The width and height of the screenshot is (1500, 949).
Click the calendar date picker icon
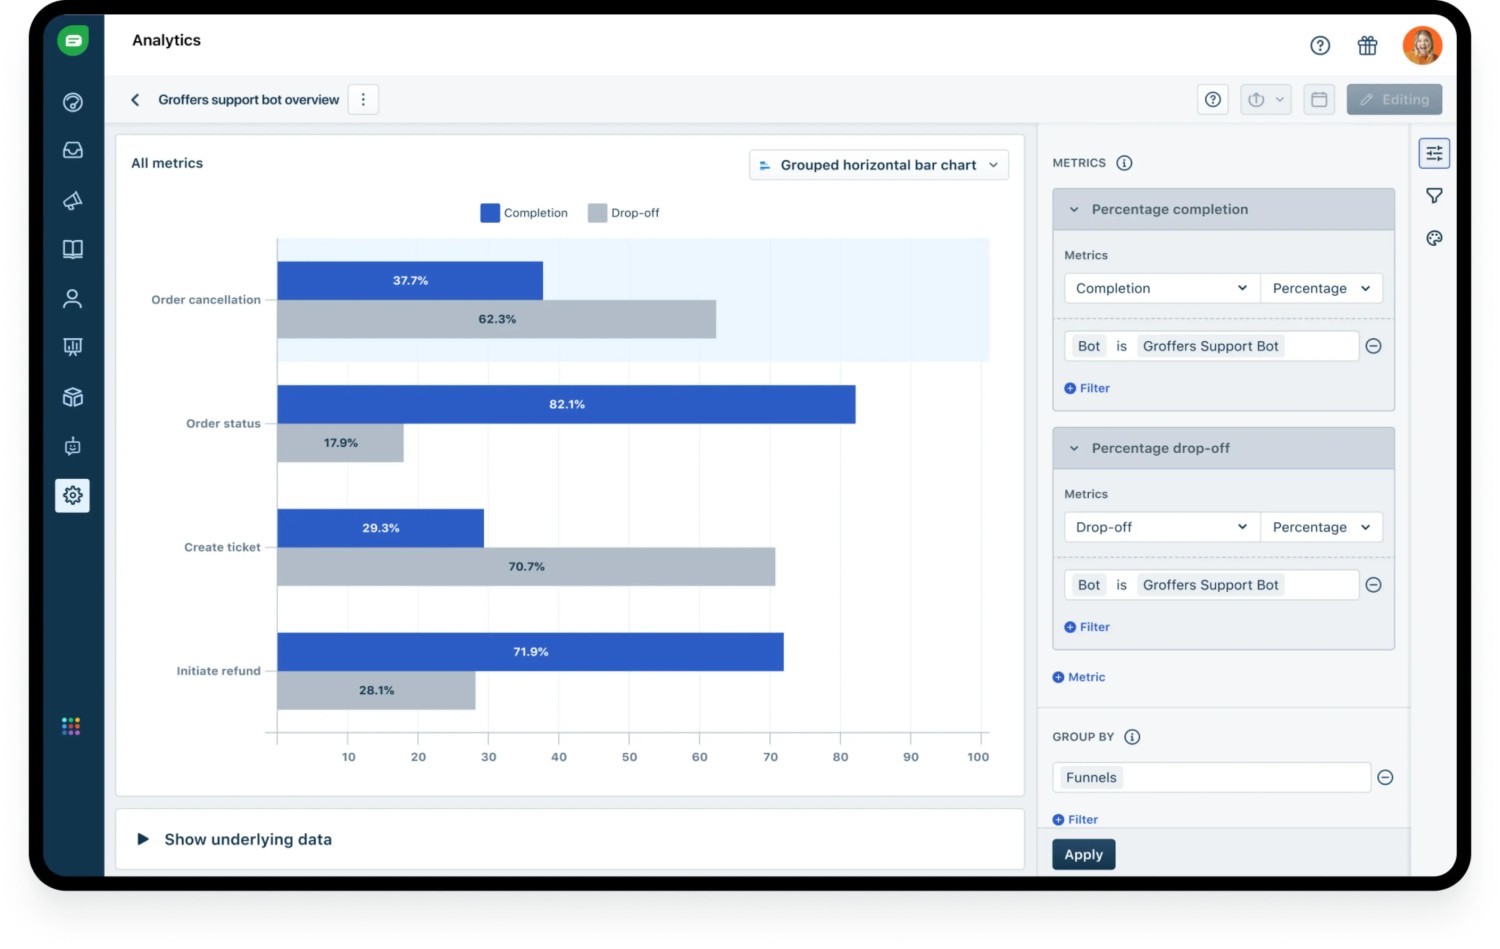click(x=1319, y=99)
